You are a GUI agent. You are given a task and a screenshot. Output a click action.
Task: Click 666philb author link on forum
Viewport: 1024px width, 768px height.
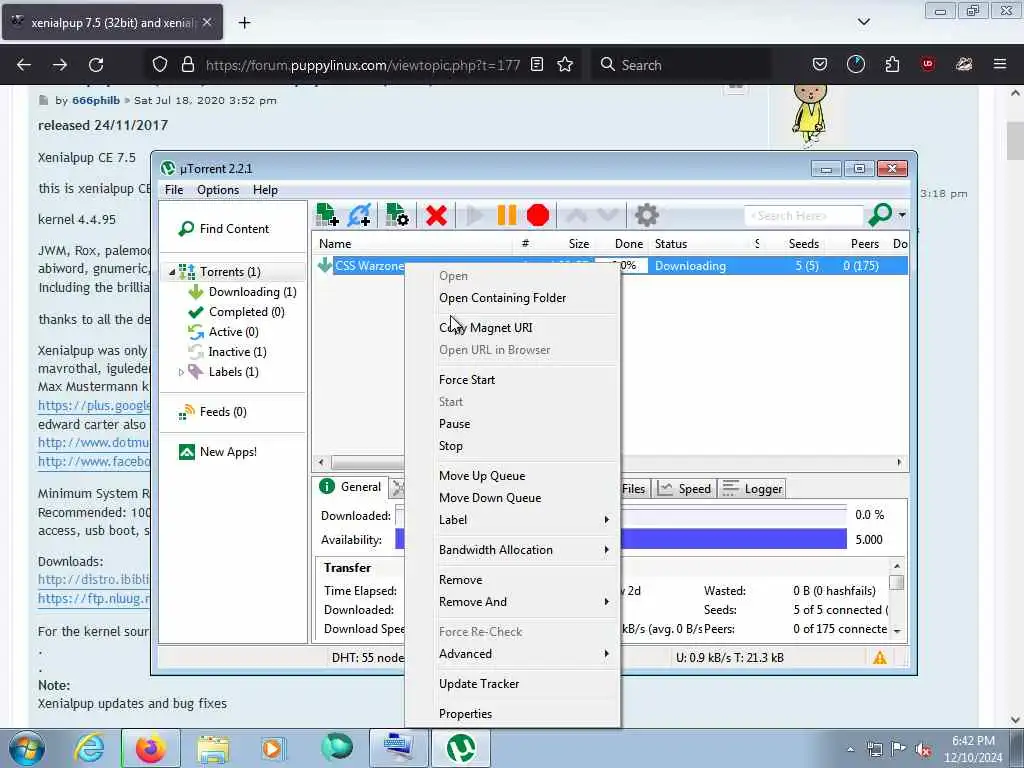96,101
